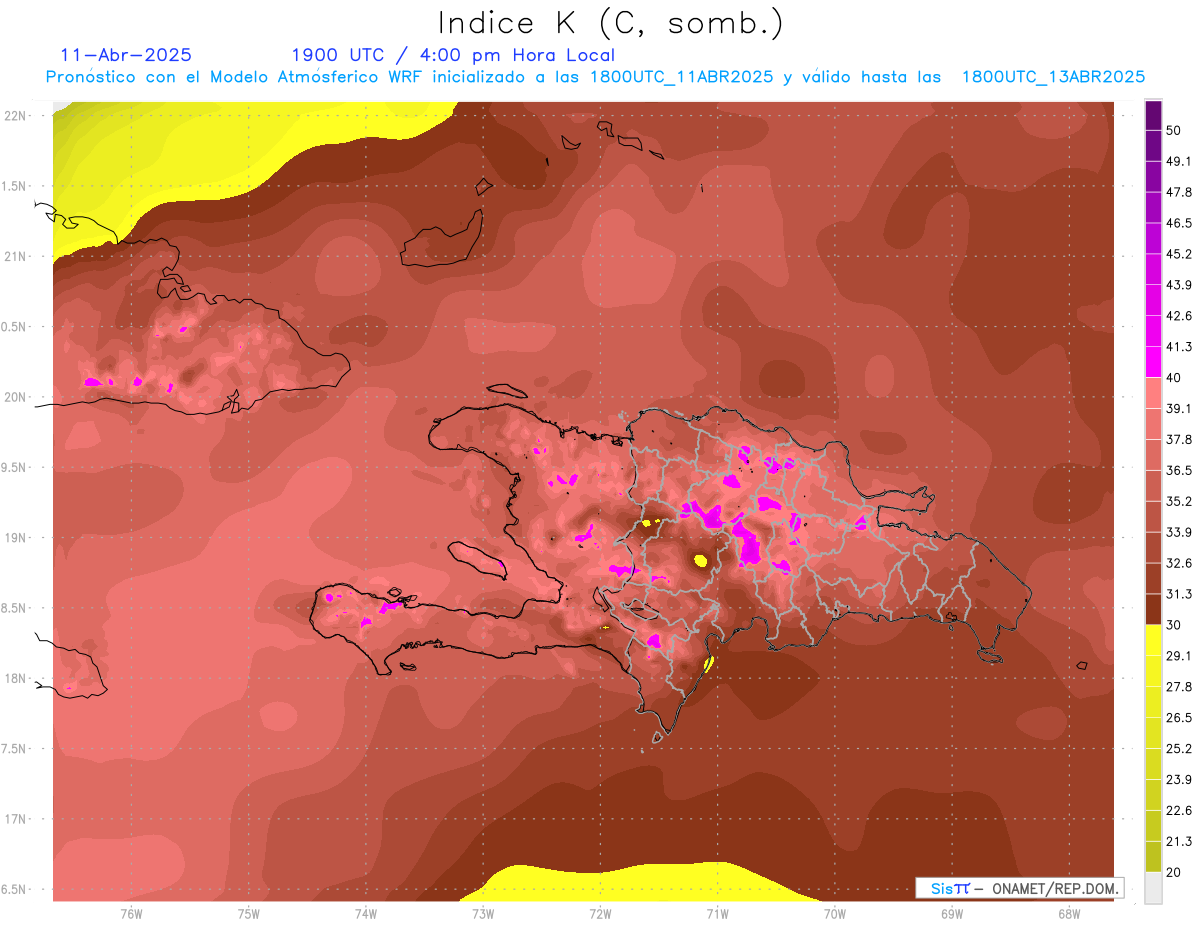Pick the dark brown colorbar segment between 30 and 31.3

point(1153,609)
